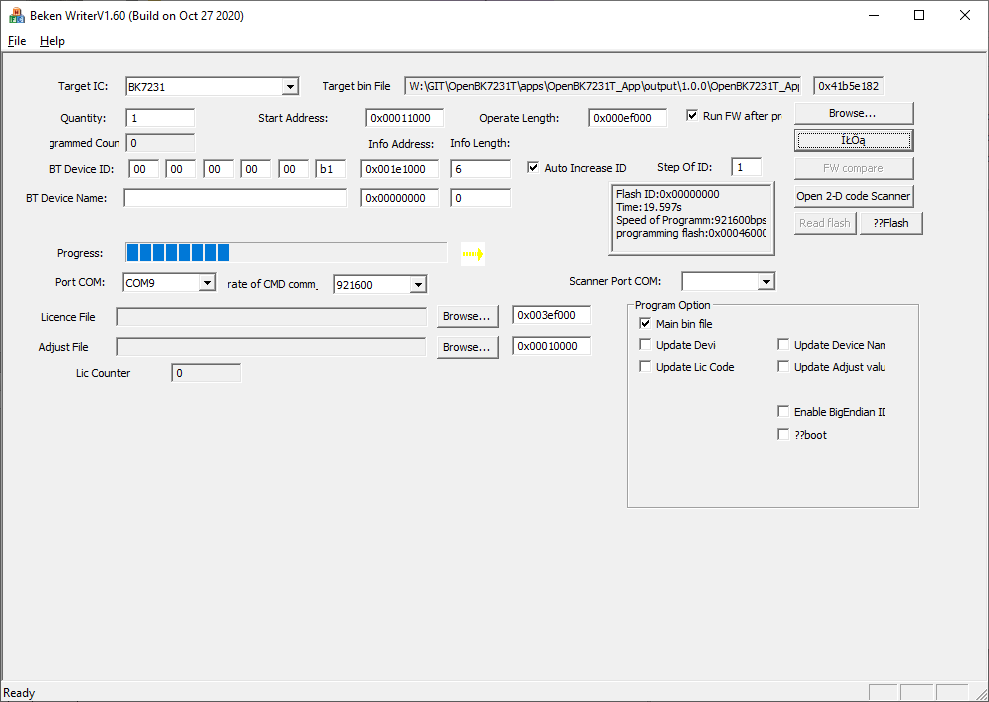Click the yellow arrow progress indicator icon
The height and width of the screenshot is (702, 989).
coord(473,254)
